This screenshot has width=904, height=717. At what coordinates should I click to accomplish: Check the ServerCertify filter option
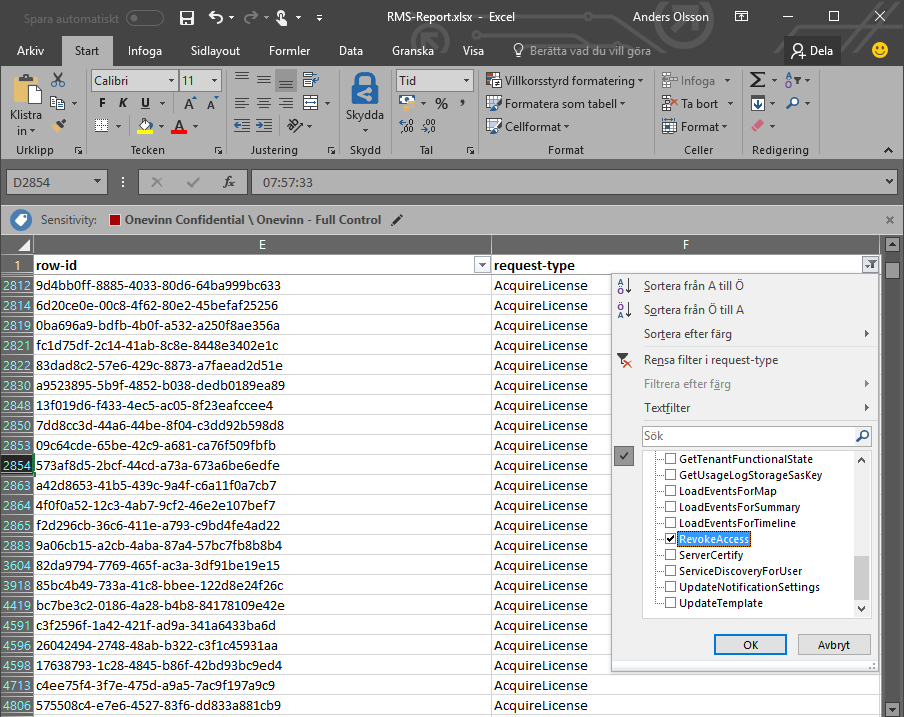click(x=671, y=555)
